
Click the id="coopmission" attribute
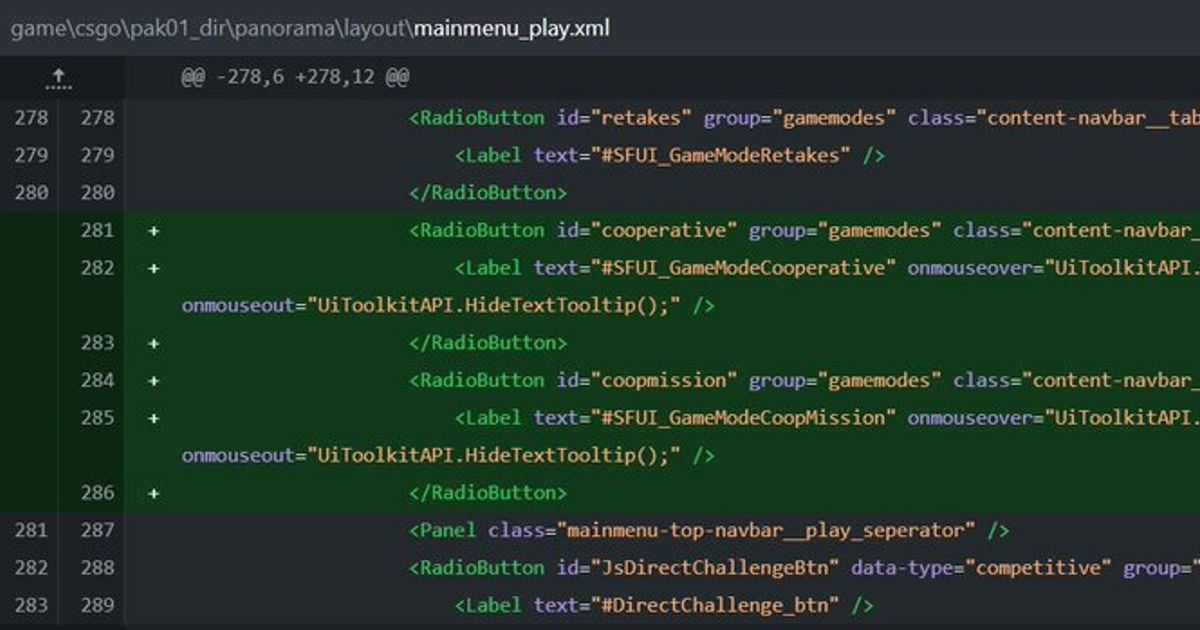tap(647, 380)
